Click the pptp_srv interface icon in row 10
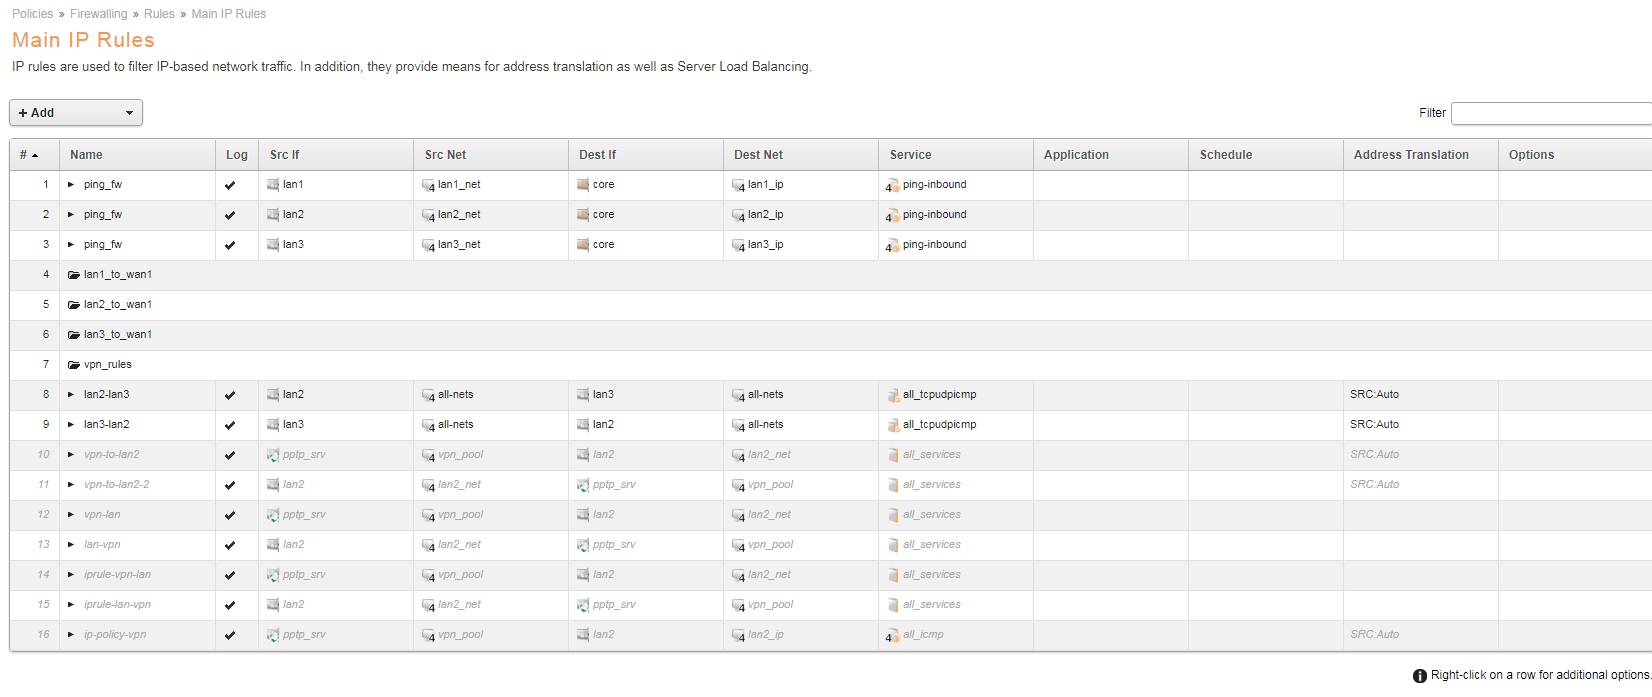 coord(273,455)
